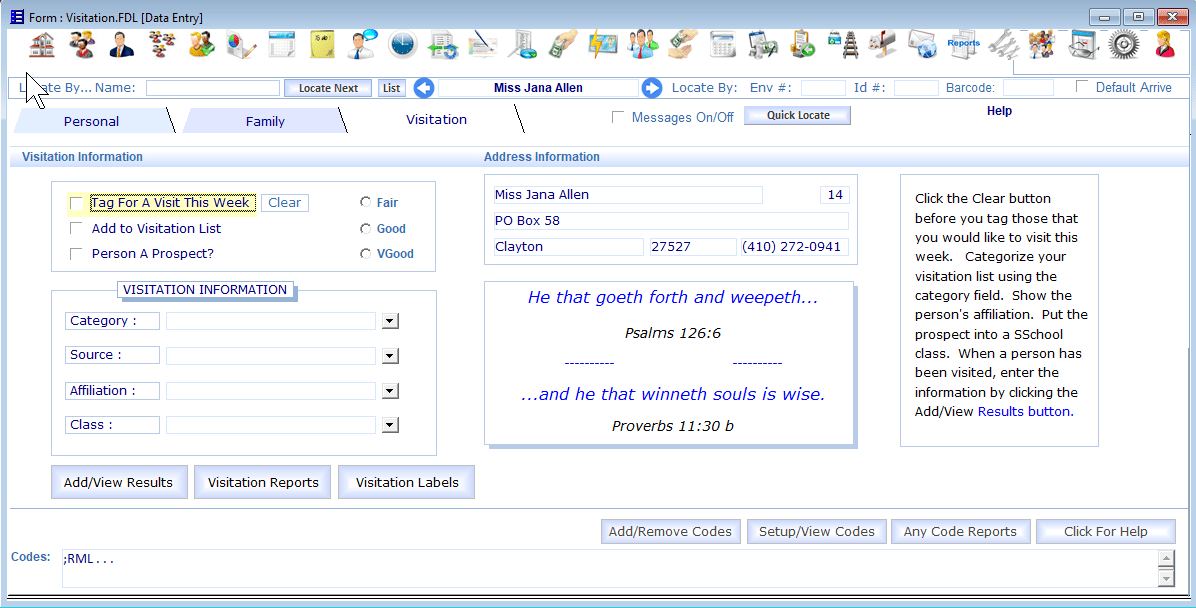Click the calendar with money icon
Image resolution: width=1196 pixels, height=608 pixels.
pos(763,45)
